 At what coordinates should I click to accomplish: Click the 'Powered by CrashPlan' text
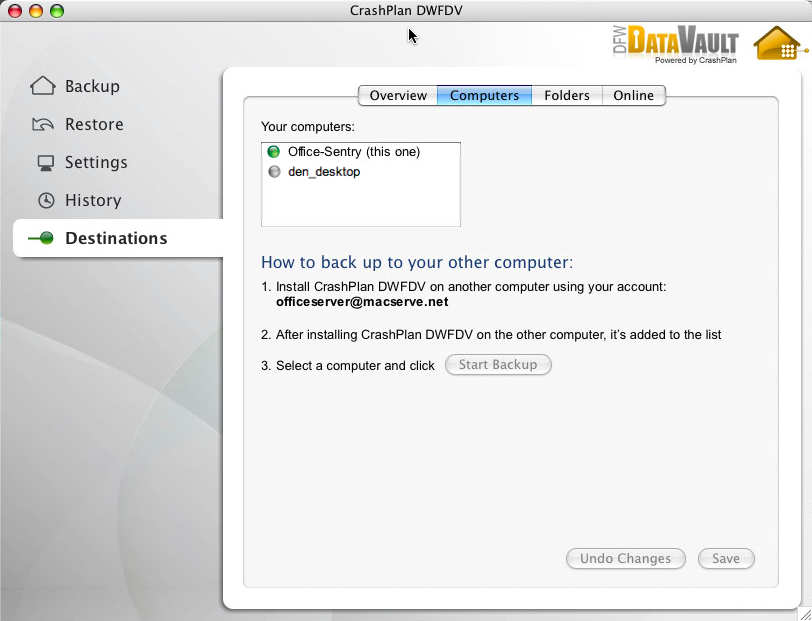[695, 60]
